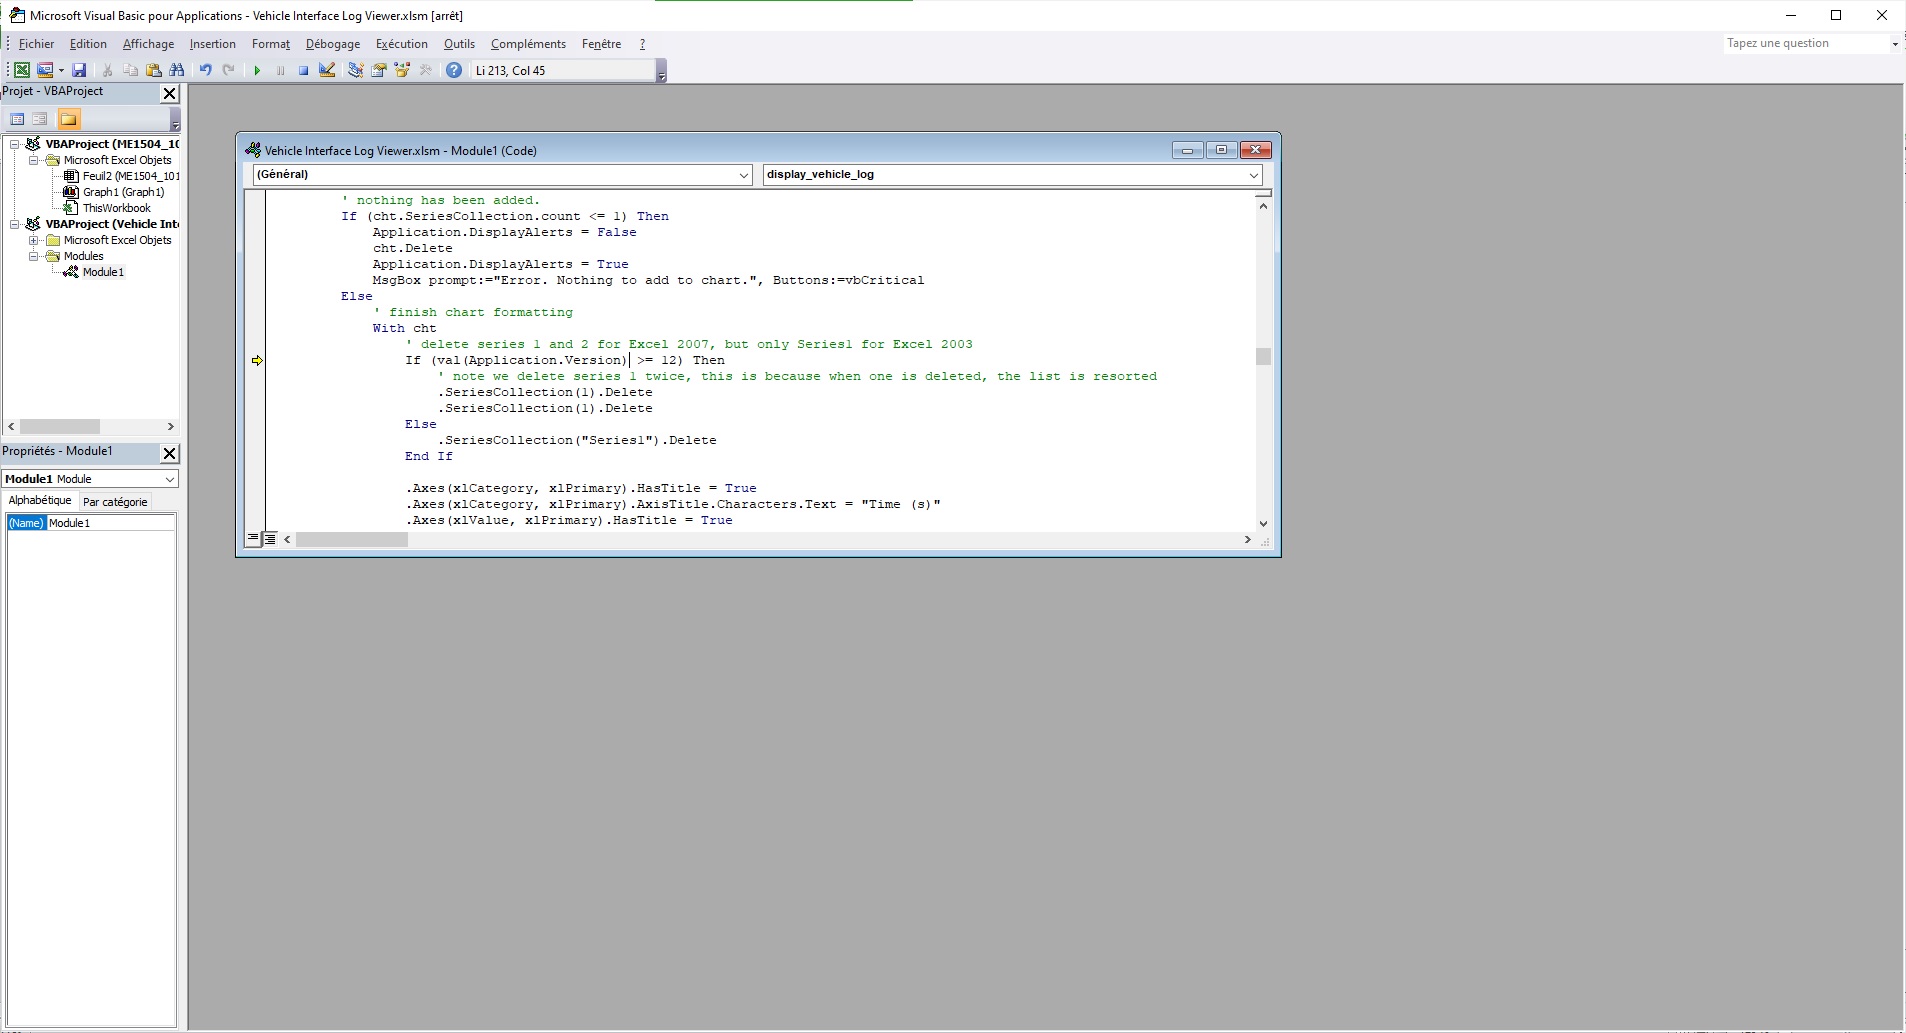This screenshot has width=1906, height=1033.
Task: Open the Compléments menu
Action: tap(529, 44)
